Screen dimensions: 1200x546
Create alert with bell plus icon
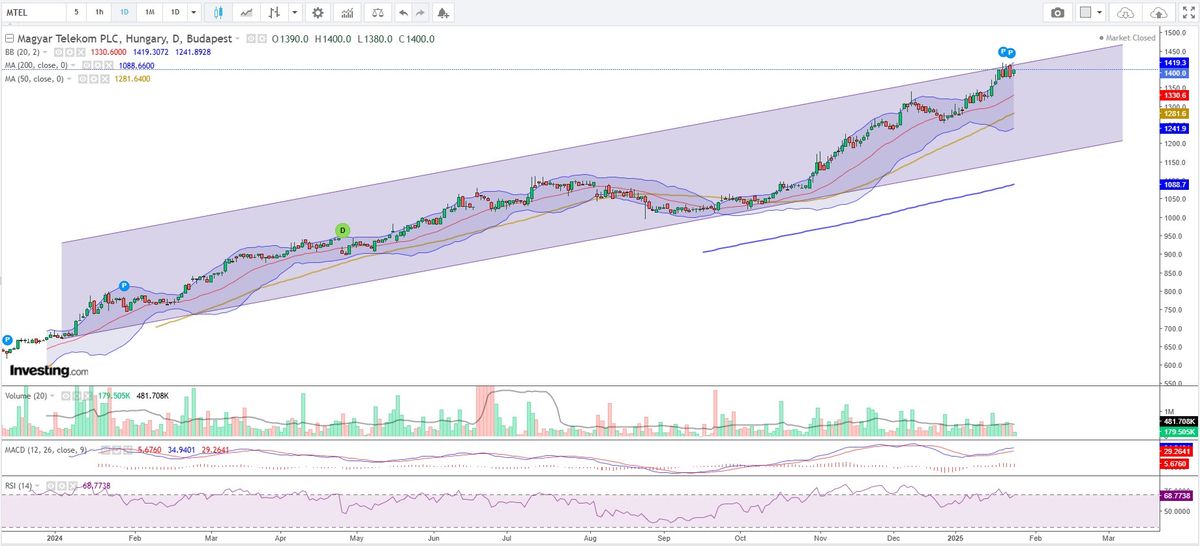(x=443, y=13)
